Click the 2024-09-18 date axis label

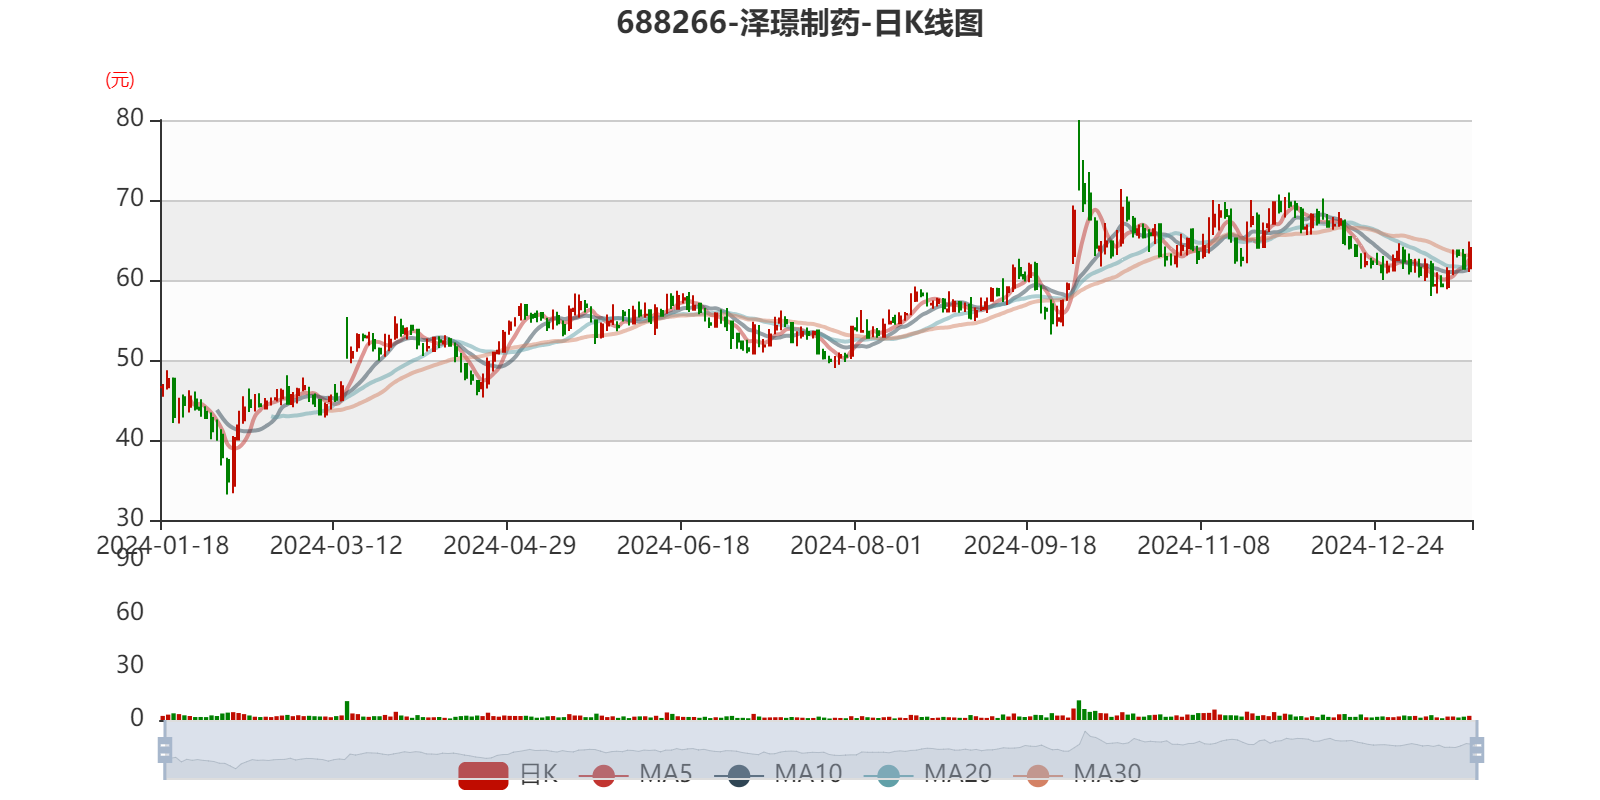1030,546
